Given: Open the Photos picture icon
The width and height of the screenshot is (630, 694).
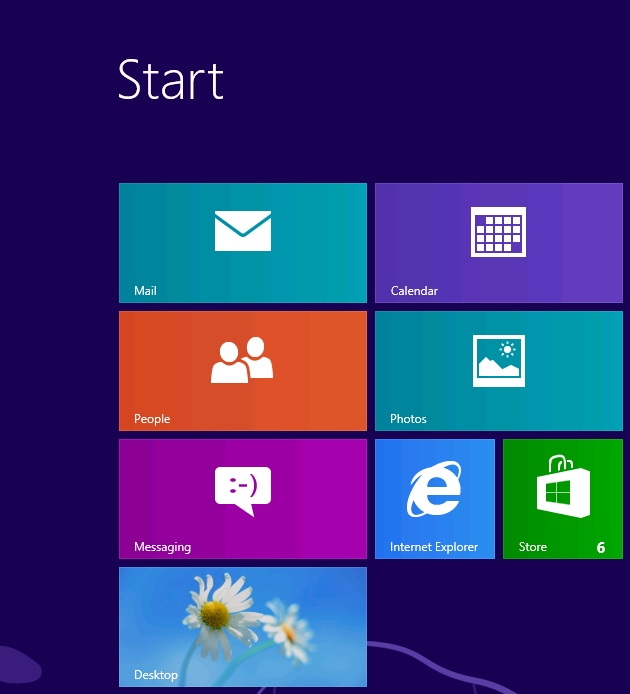Looking at the screenshot, I should pyautogui.click(x=499, y=360).
